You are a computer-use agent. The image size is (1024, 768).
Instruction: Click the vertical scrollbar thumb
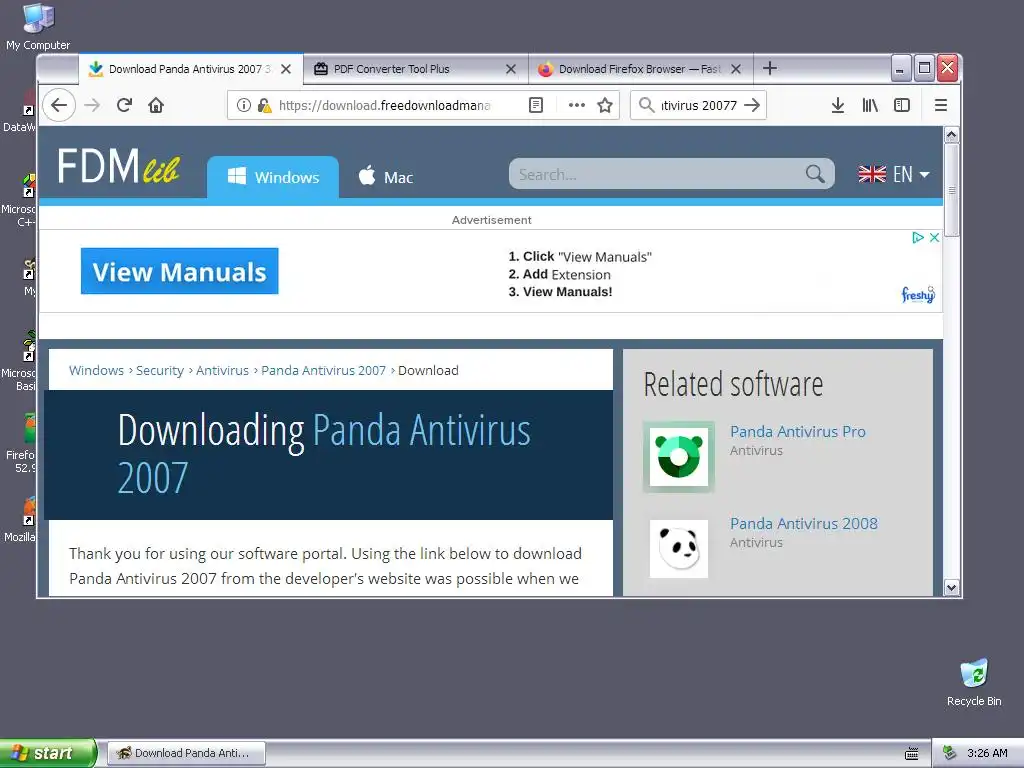click(952, 190)
